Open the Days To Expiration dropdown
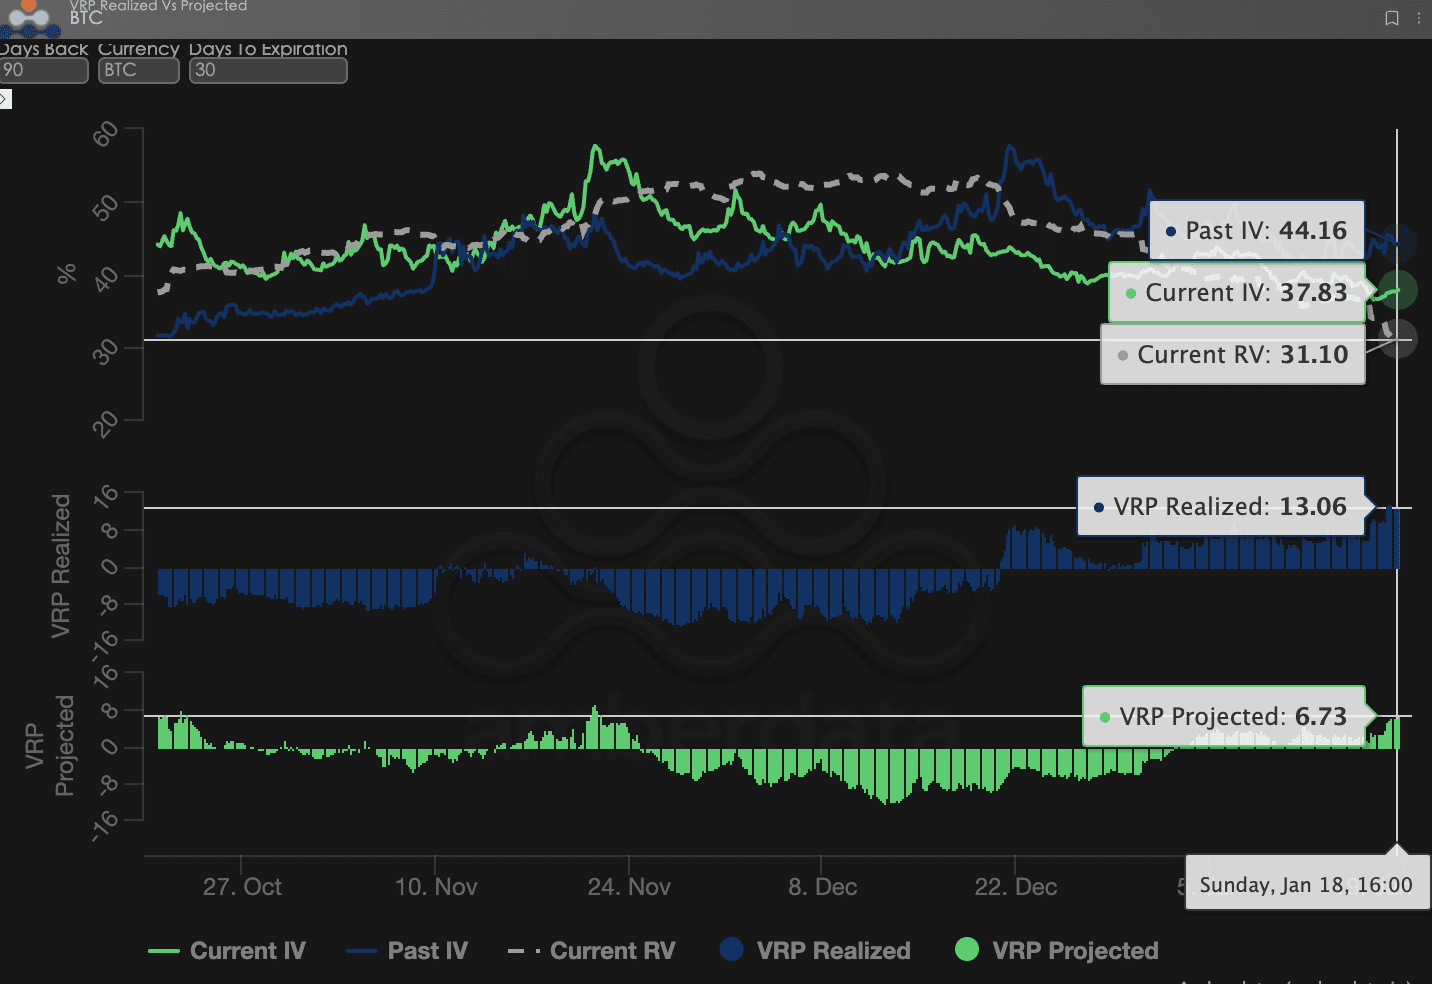 point(268,70)
